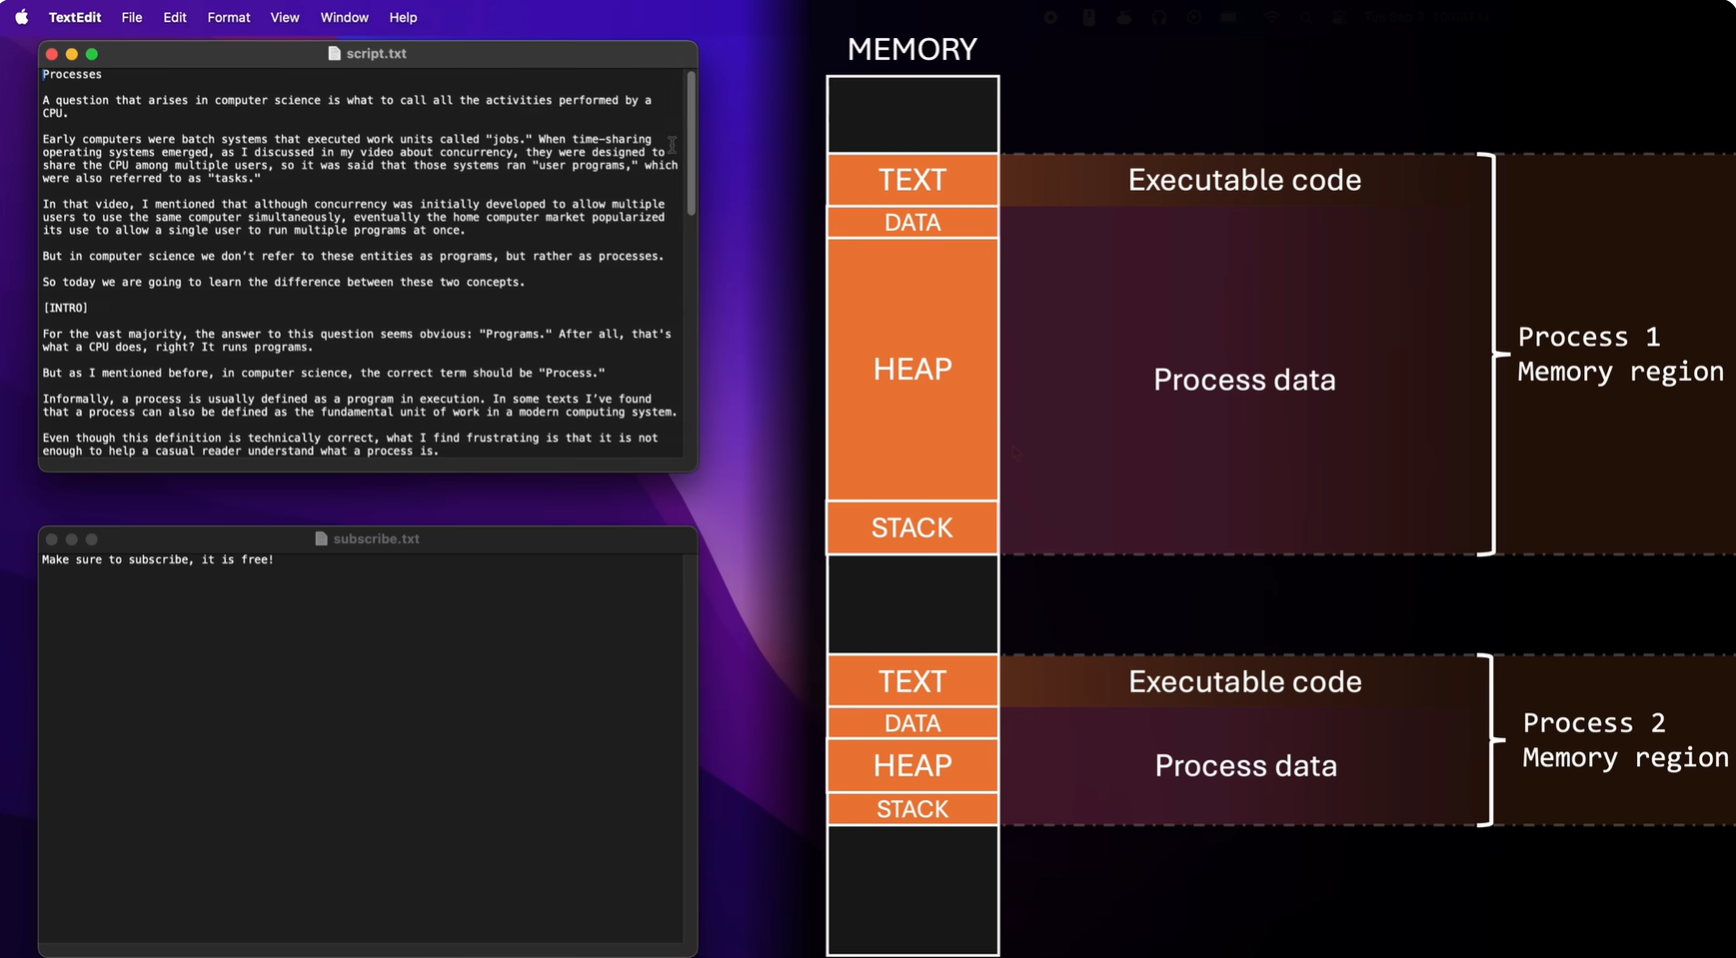Open the Edit menu
This screenshot has width=1736, height=958.
click(x=175, y=17)
